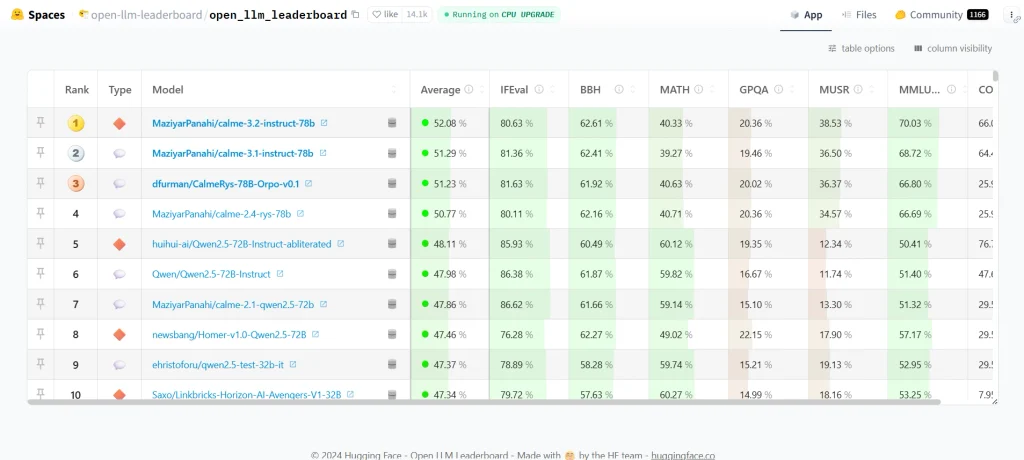Click database details icon for Qwen2.5-72B-Instruct-abliterated
Viewport: 1024px width, 460px height.
[x=392, y=244]
